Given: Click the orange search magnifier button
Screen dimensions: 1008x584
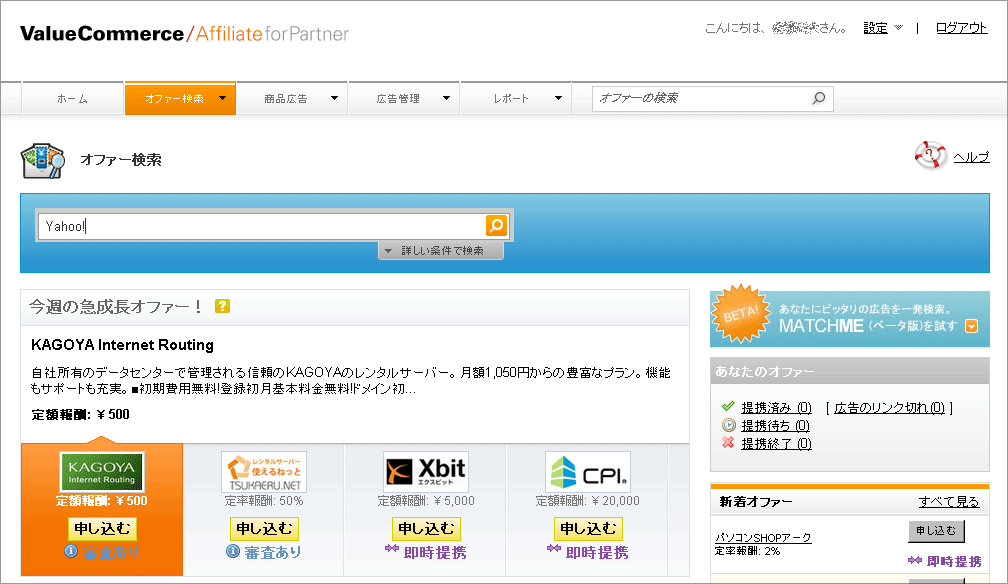Looking at the screenshot, I should (496, 226).
